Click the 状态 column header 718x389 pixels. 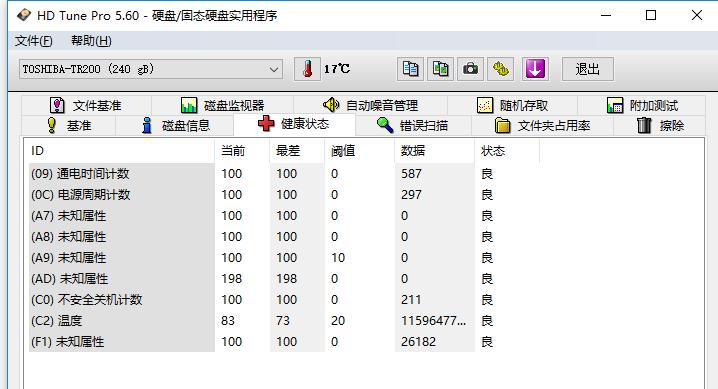(x=507, y=151)
